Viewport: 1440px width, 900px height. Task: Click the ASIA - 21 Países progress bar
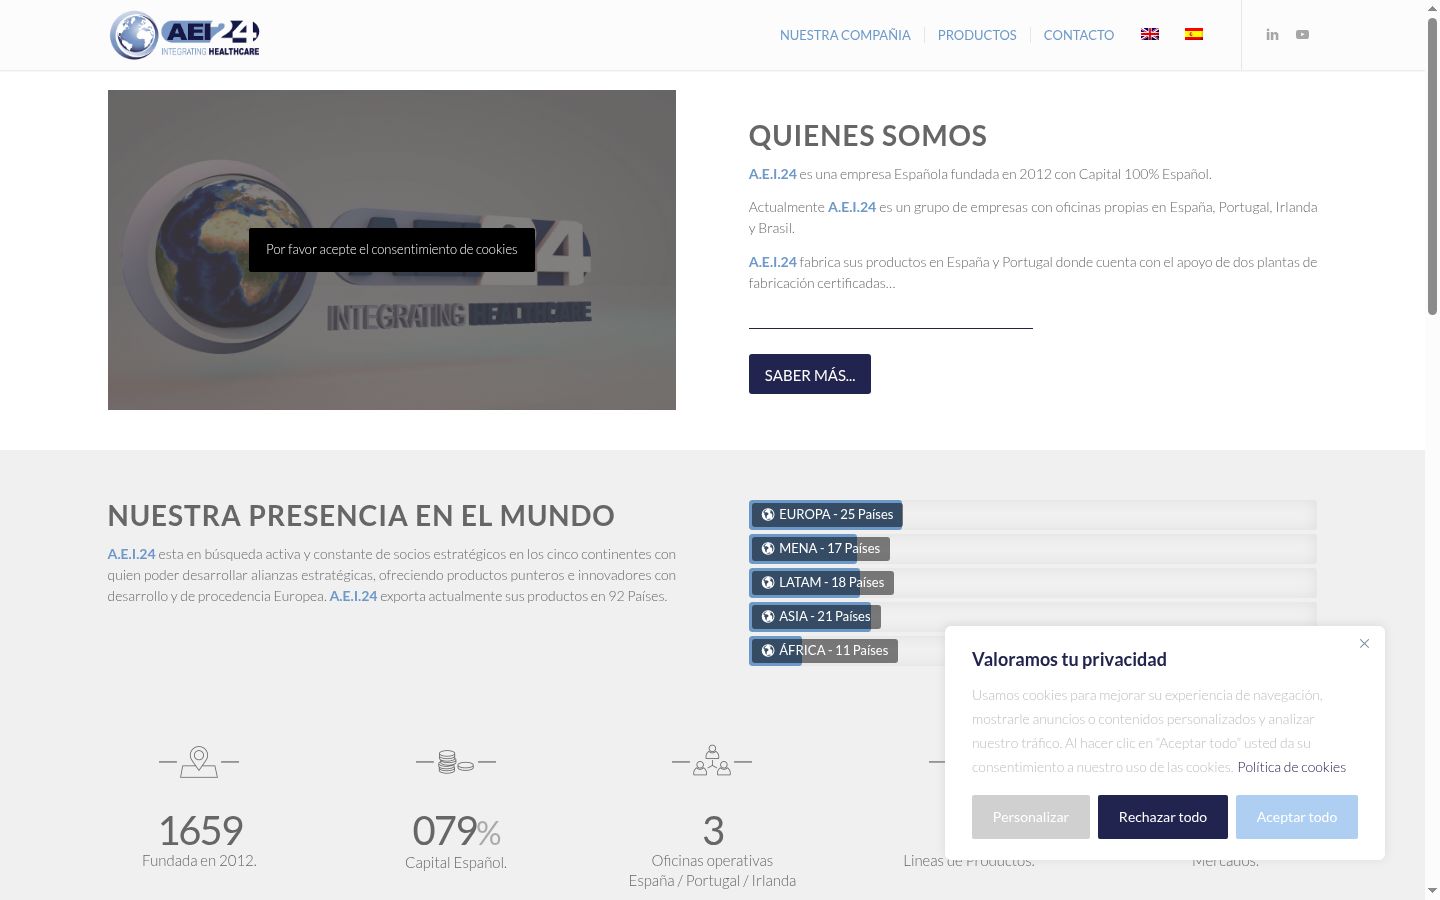1033,617
